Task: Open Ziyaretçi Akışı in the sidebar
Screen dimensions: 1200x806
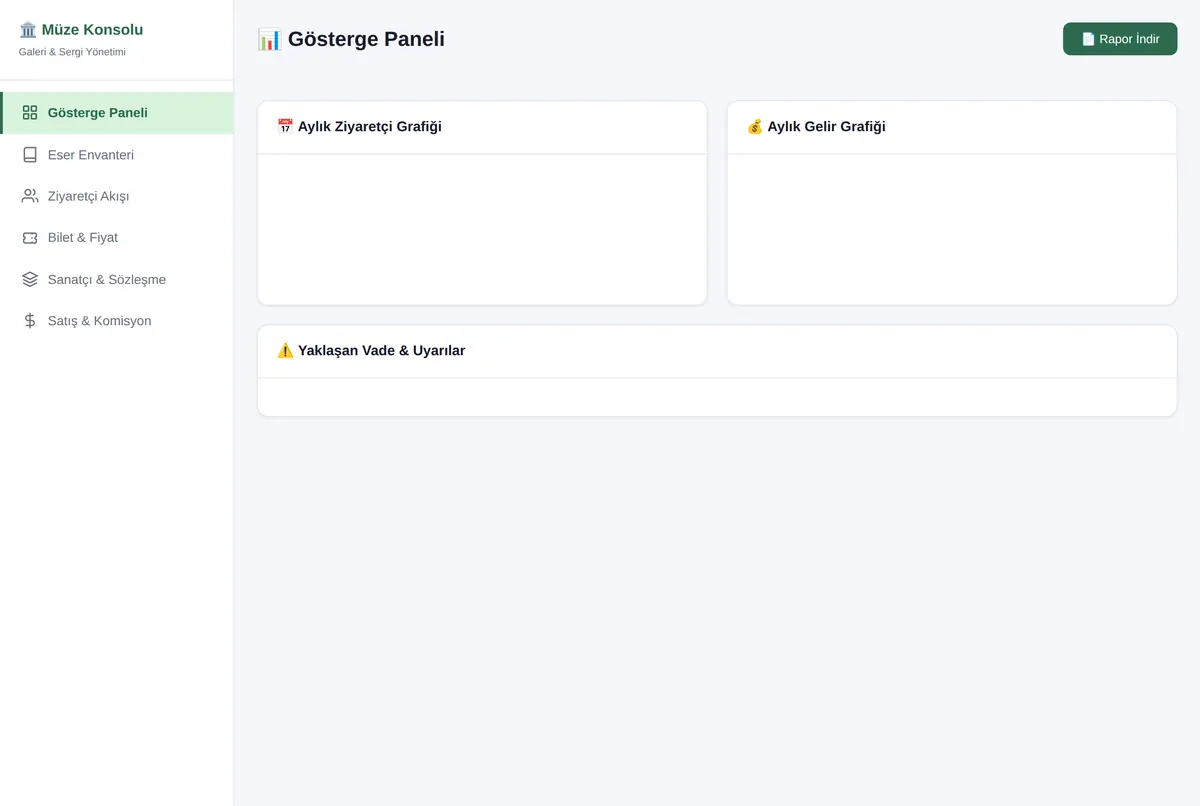Action: [x=117, y=196]
